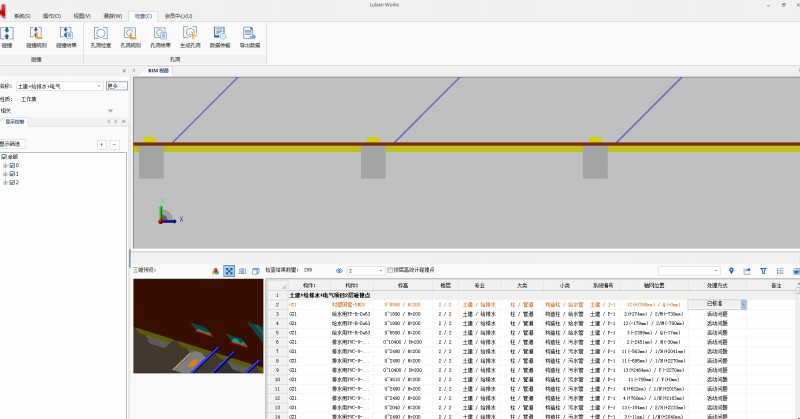The image size is (800, 419).
Task: Click the 显示筛选 button
Action: coord(10,144)
